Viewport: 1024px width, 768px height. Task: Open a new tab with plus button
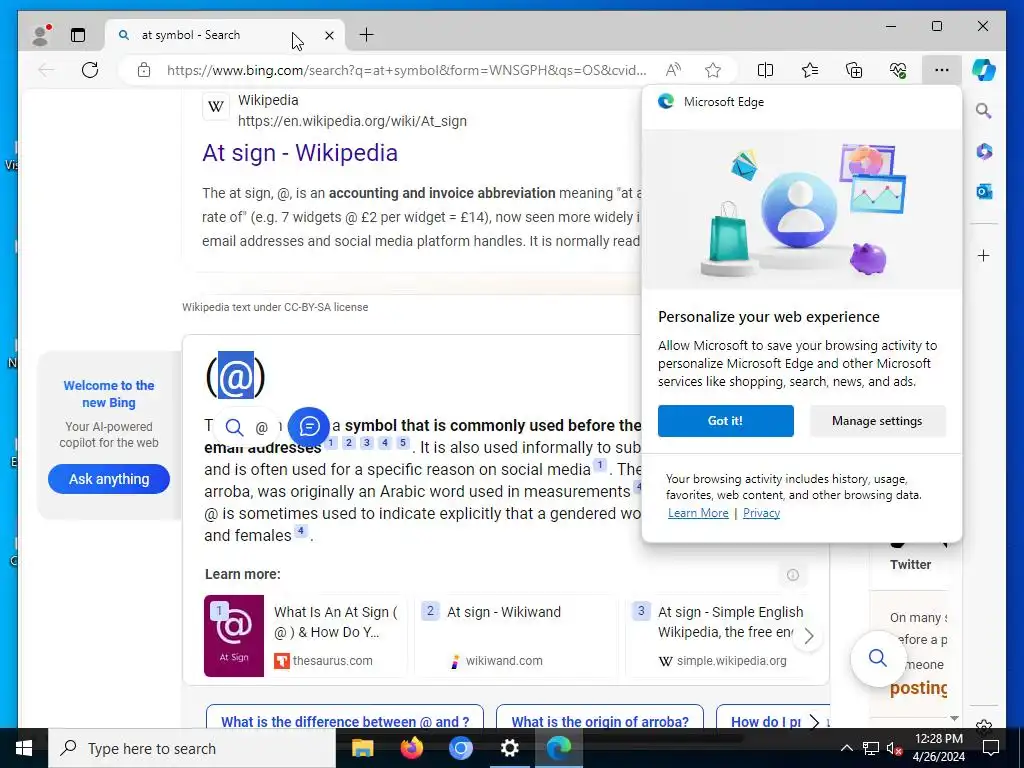pos(367,35)
